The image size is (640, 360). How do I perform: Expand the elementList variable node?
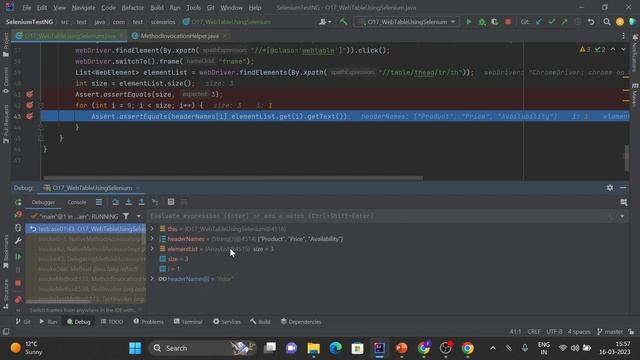point(152,249)
